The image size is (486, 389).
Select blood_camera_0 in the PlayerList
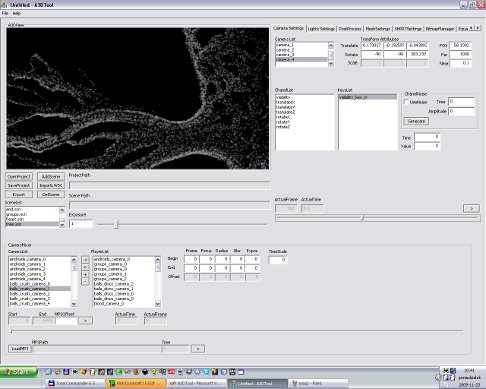(109, 304)
